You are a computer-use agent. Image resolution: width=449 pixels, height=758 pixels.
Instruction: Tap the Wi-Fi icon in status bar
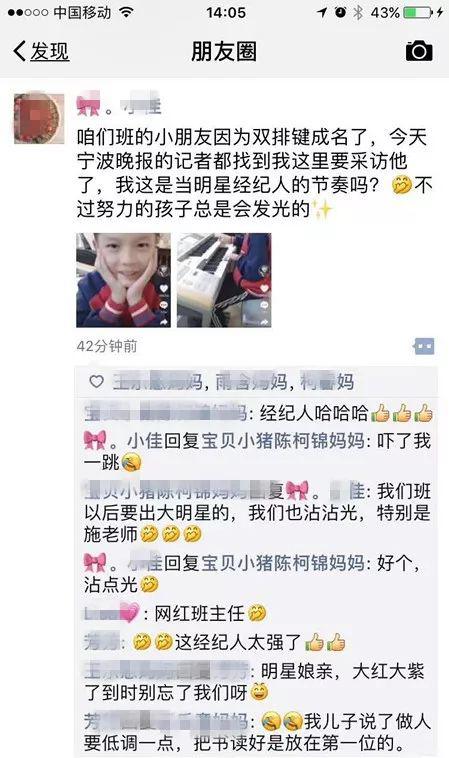126,12
